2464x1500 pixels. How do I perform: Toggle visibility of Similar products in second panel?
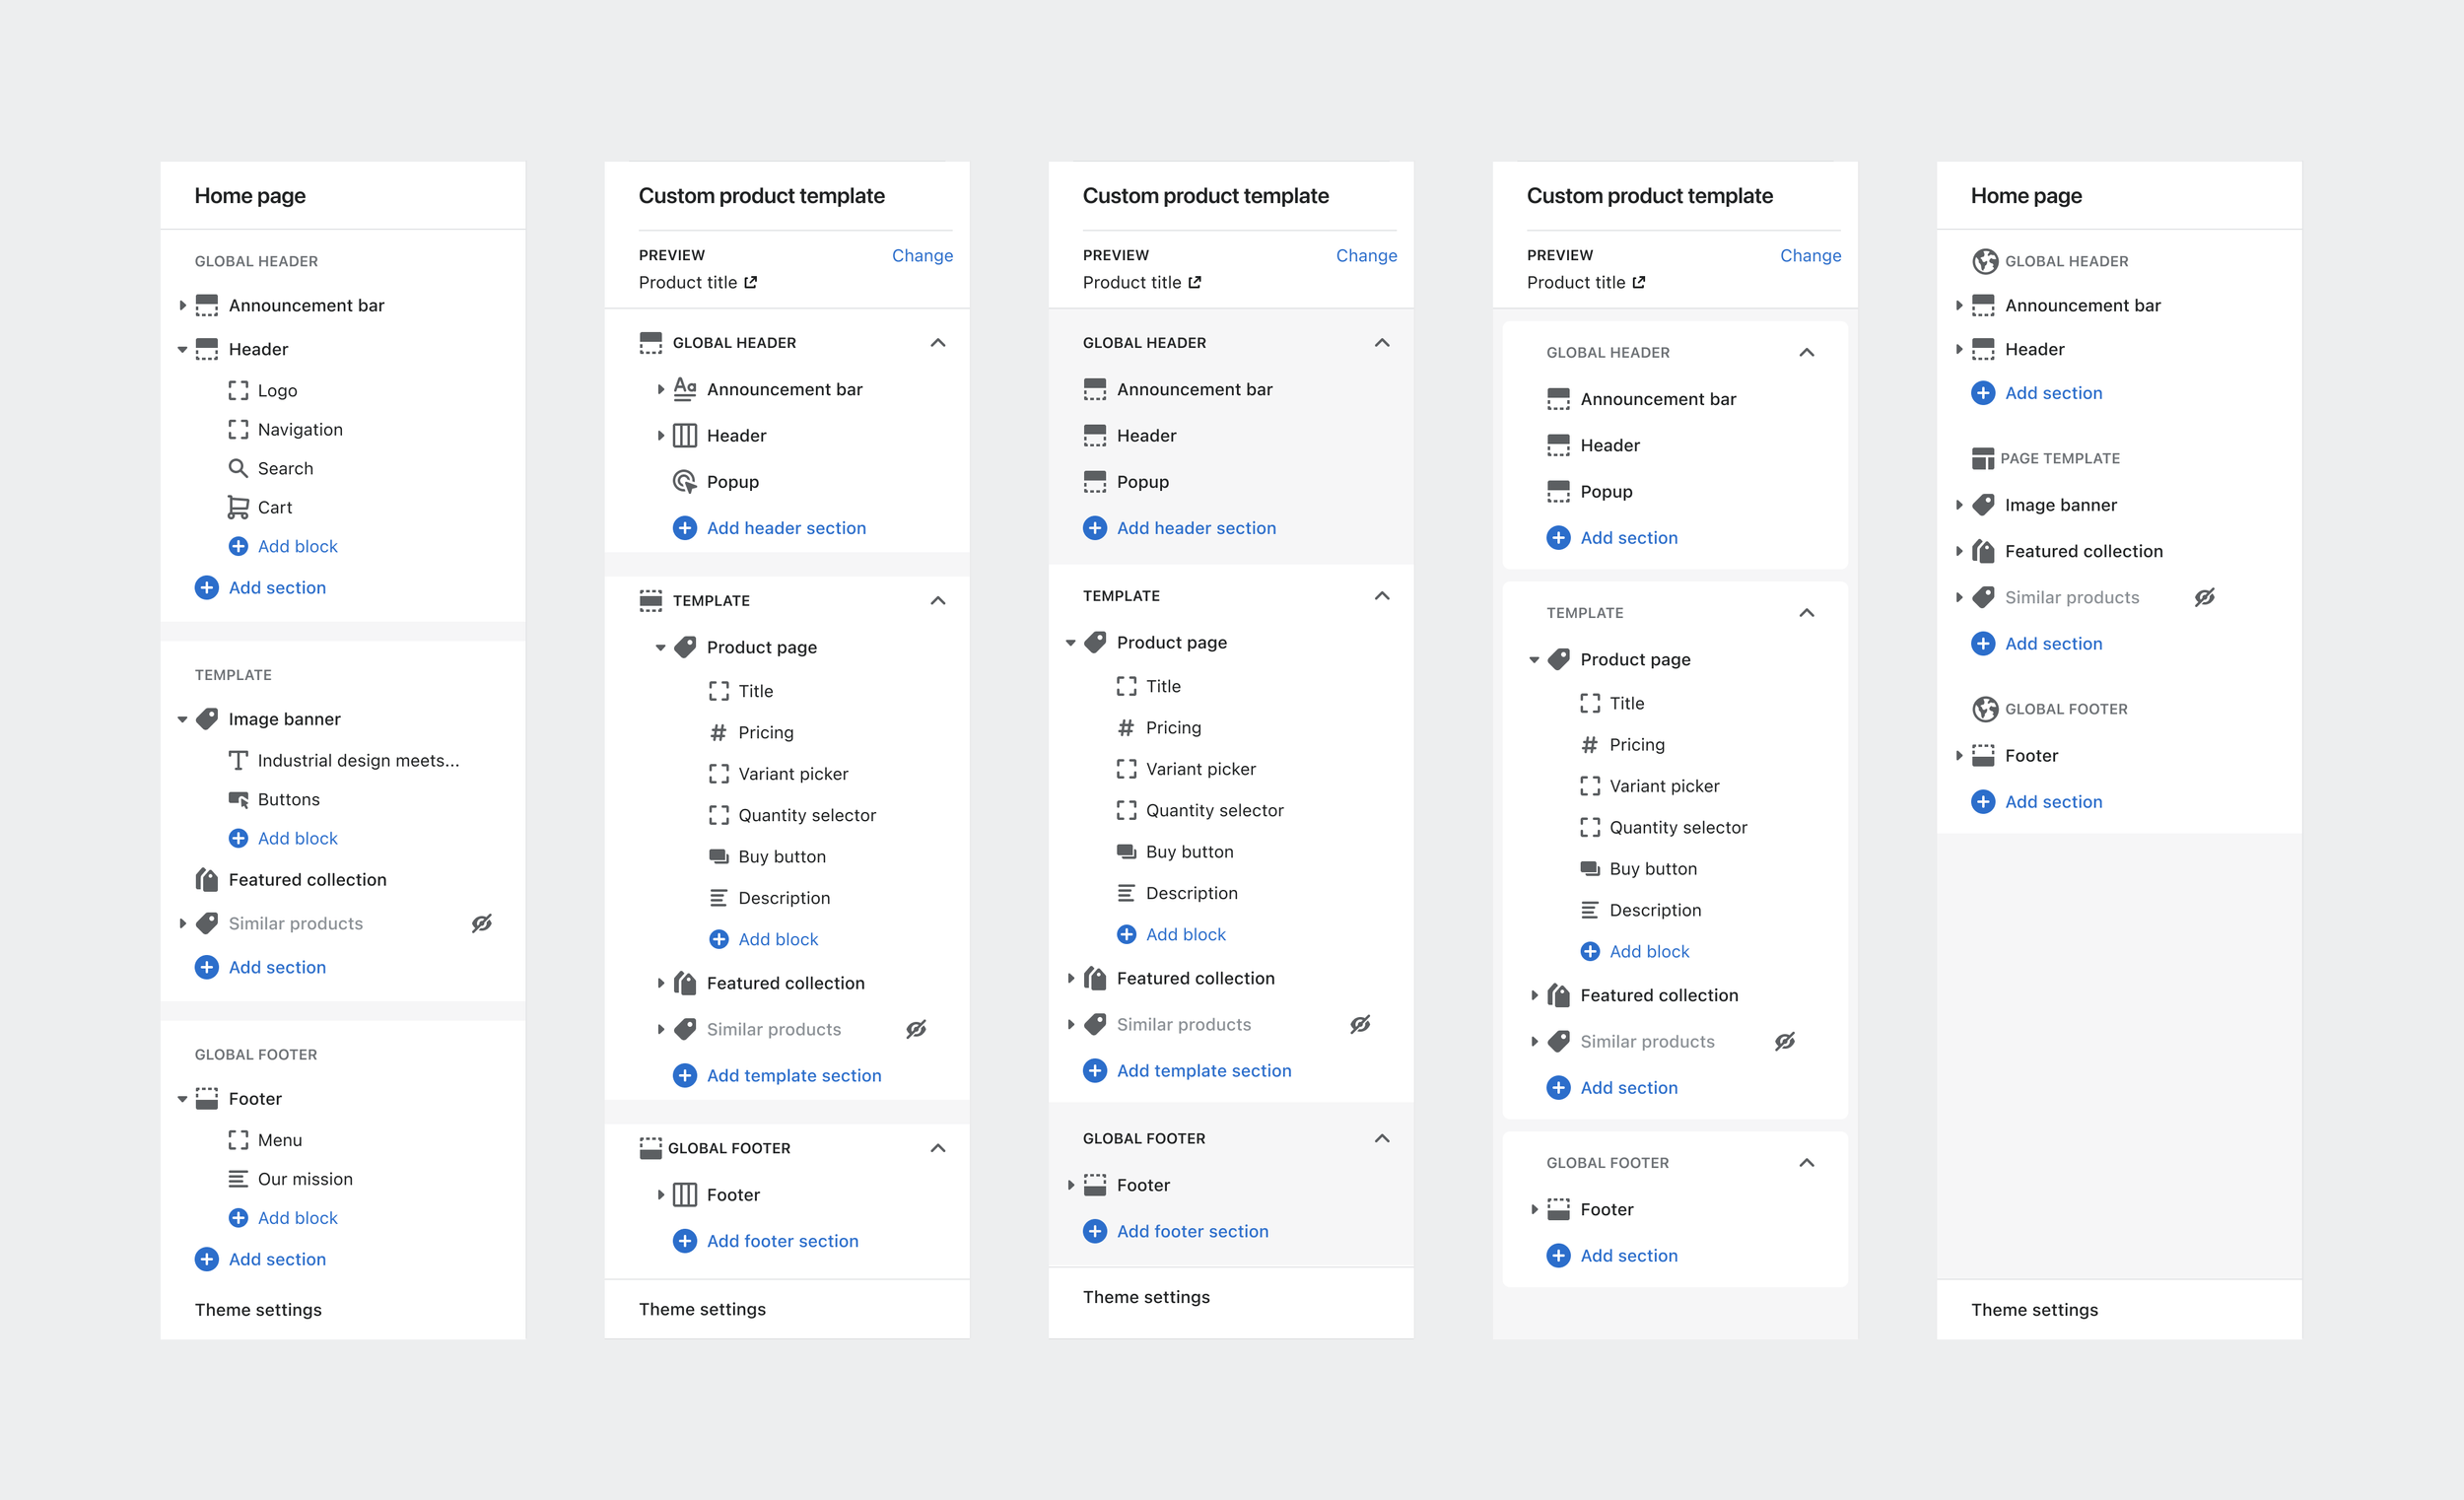coord(915,1029)
